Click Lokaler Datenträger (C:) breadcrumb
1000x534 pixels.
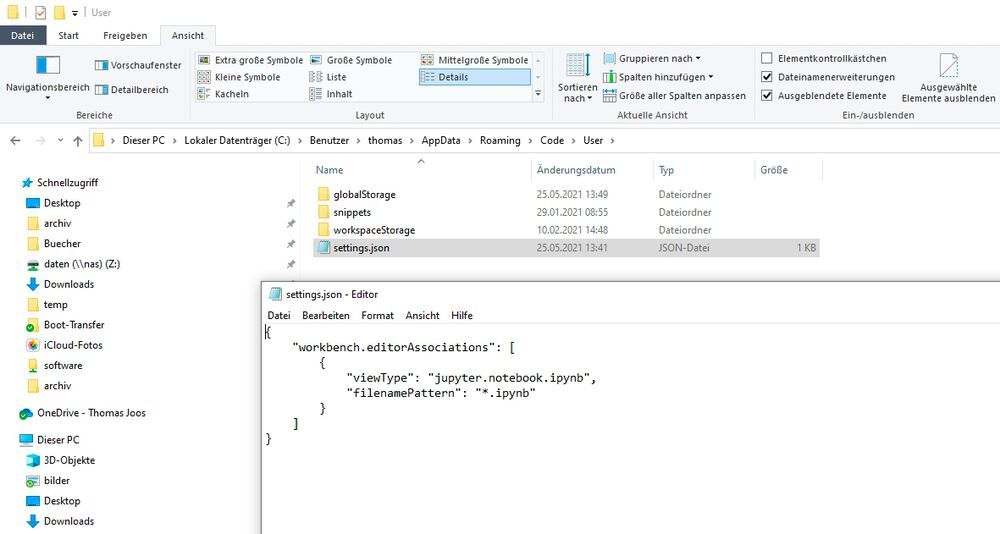(x=237, y=140)
